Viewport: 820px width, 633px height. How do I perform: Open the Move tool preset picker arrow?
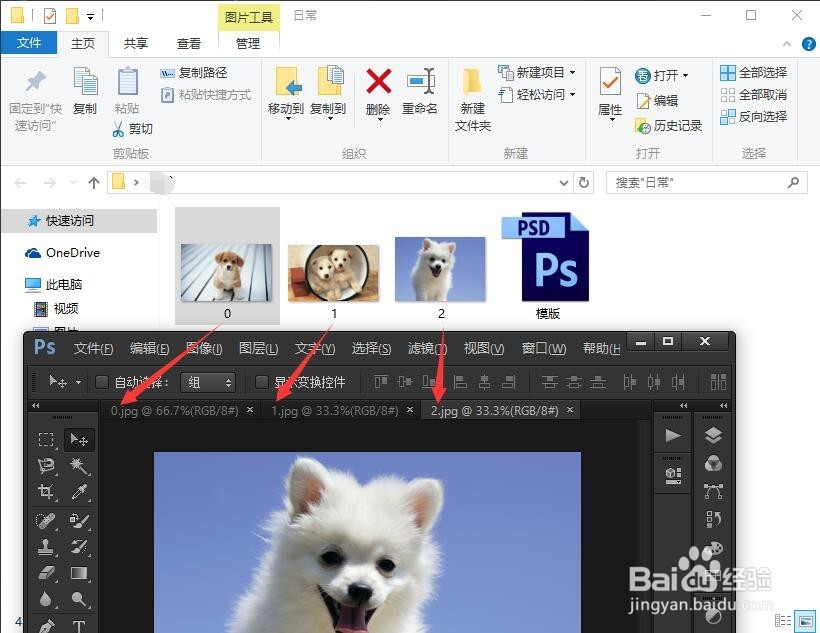click(x=78, y=382)
